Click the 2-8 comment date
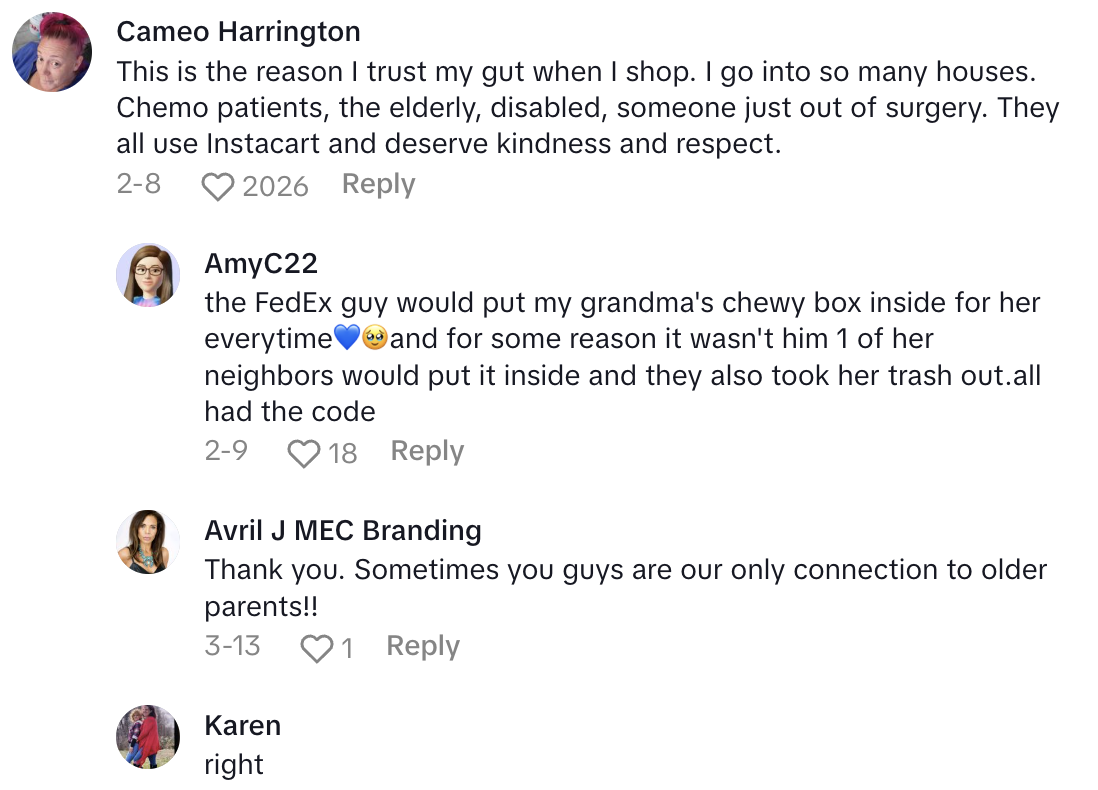The height and width of the screenshot is (790, 1098). 138,184
